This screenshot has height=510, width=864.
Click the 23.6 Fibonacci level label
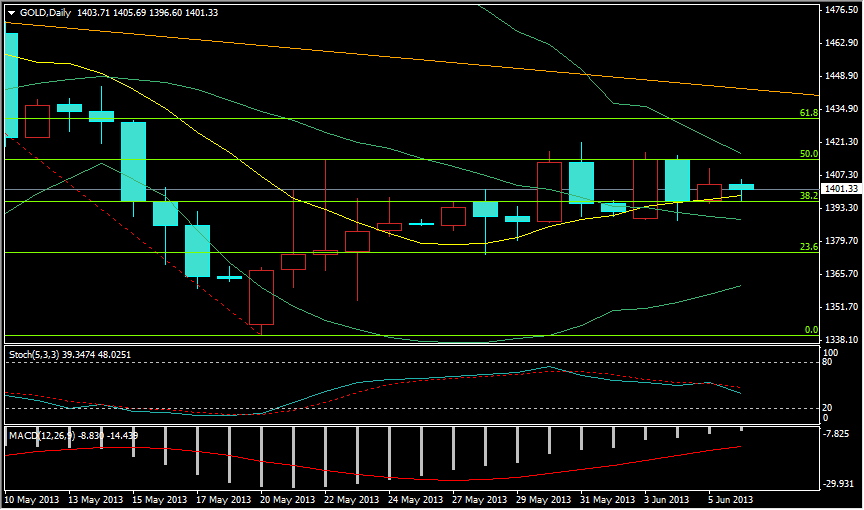809,247
